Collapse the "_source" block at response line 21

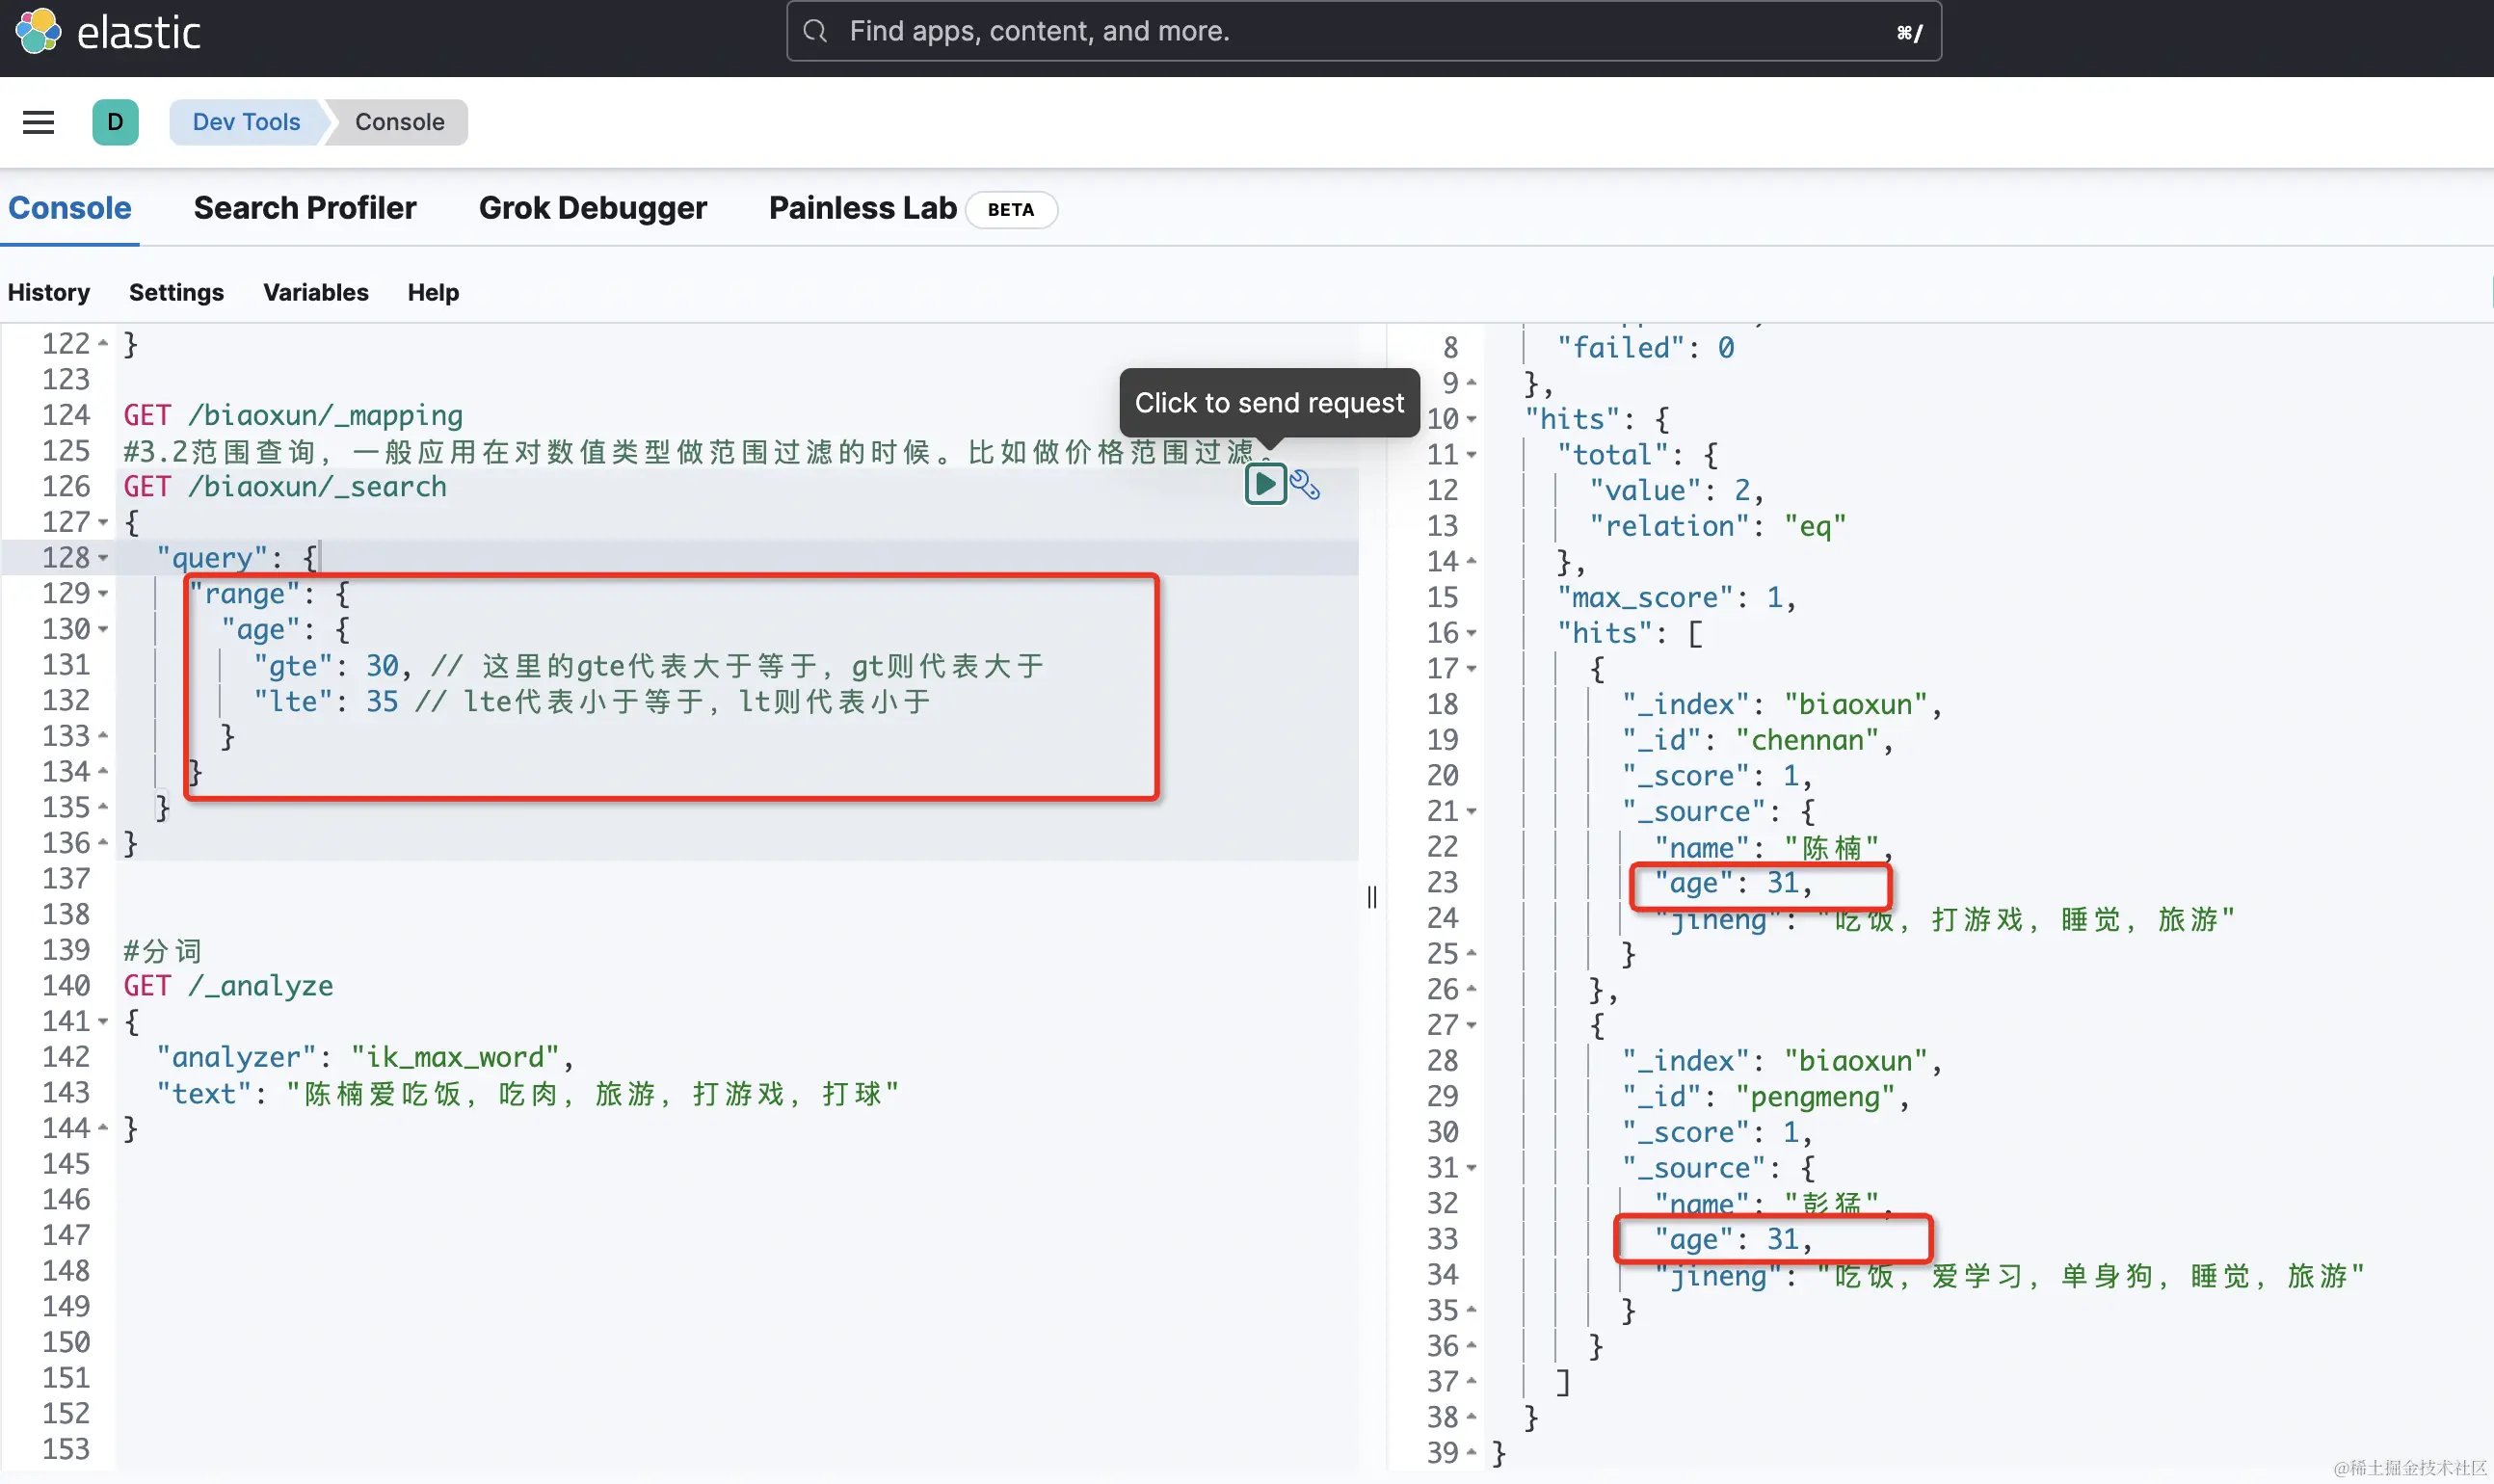tap(1471, 812)
